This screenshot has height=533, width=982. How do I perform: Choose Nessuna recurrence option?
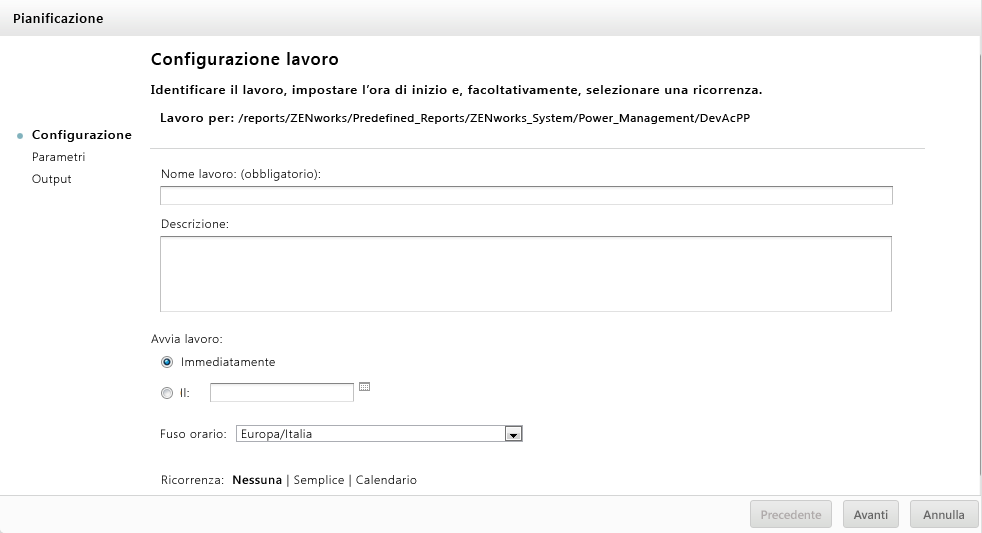[257, 480]
